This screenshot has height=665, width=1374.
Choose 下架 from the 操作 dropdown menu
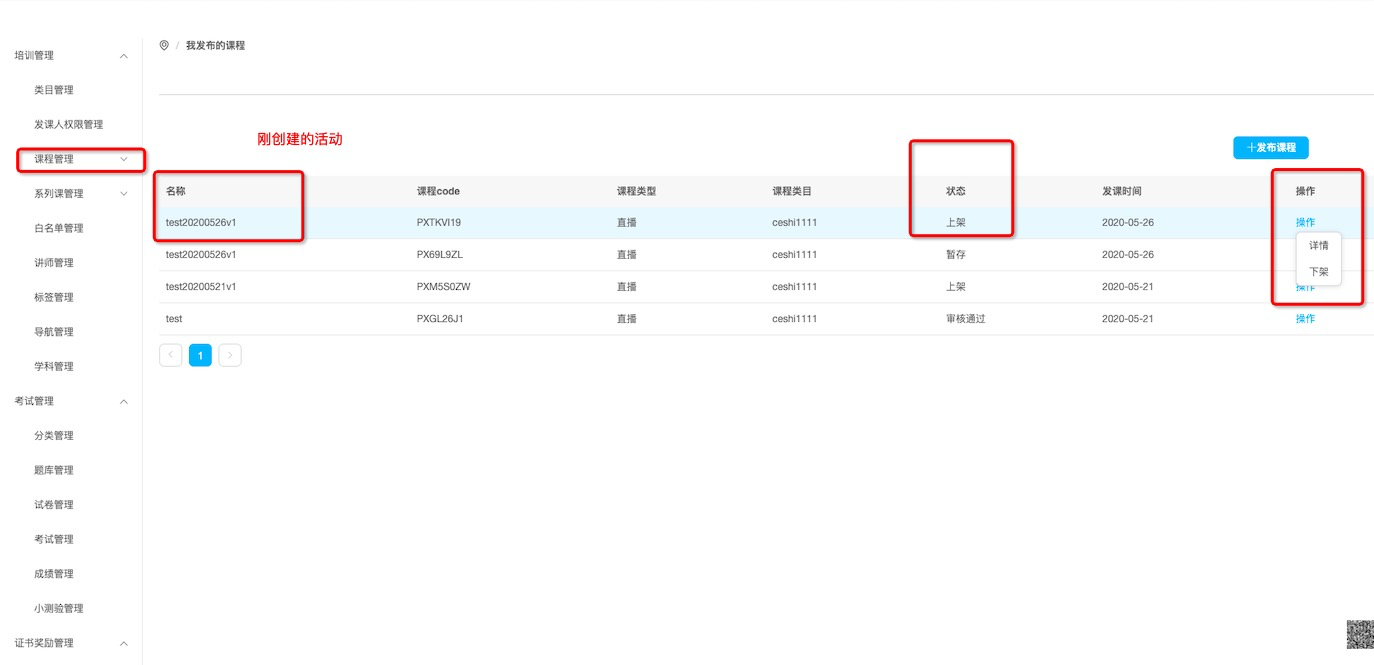click(x=1319, y=271)
